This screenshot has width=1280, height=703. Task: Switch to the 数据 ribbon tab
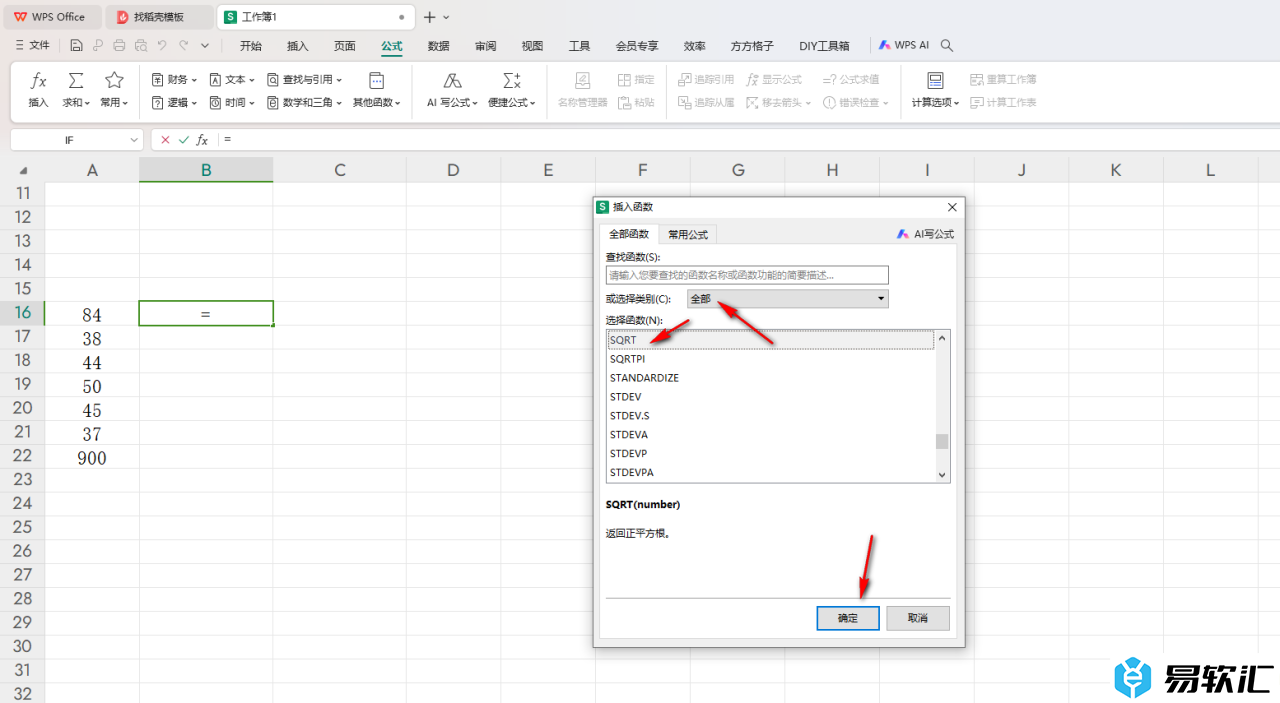coord(438,46)
